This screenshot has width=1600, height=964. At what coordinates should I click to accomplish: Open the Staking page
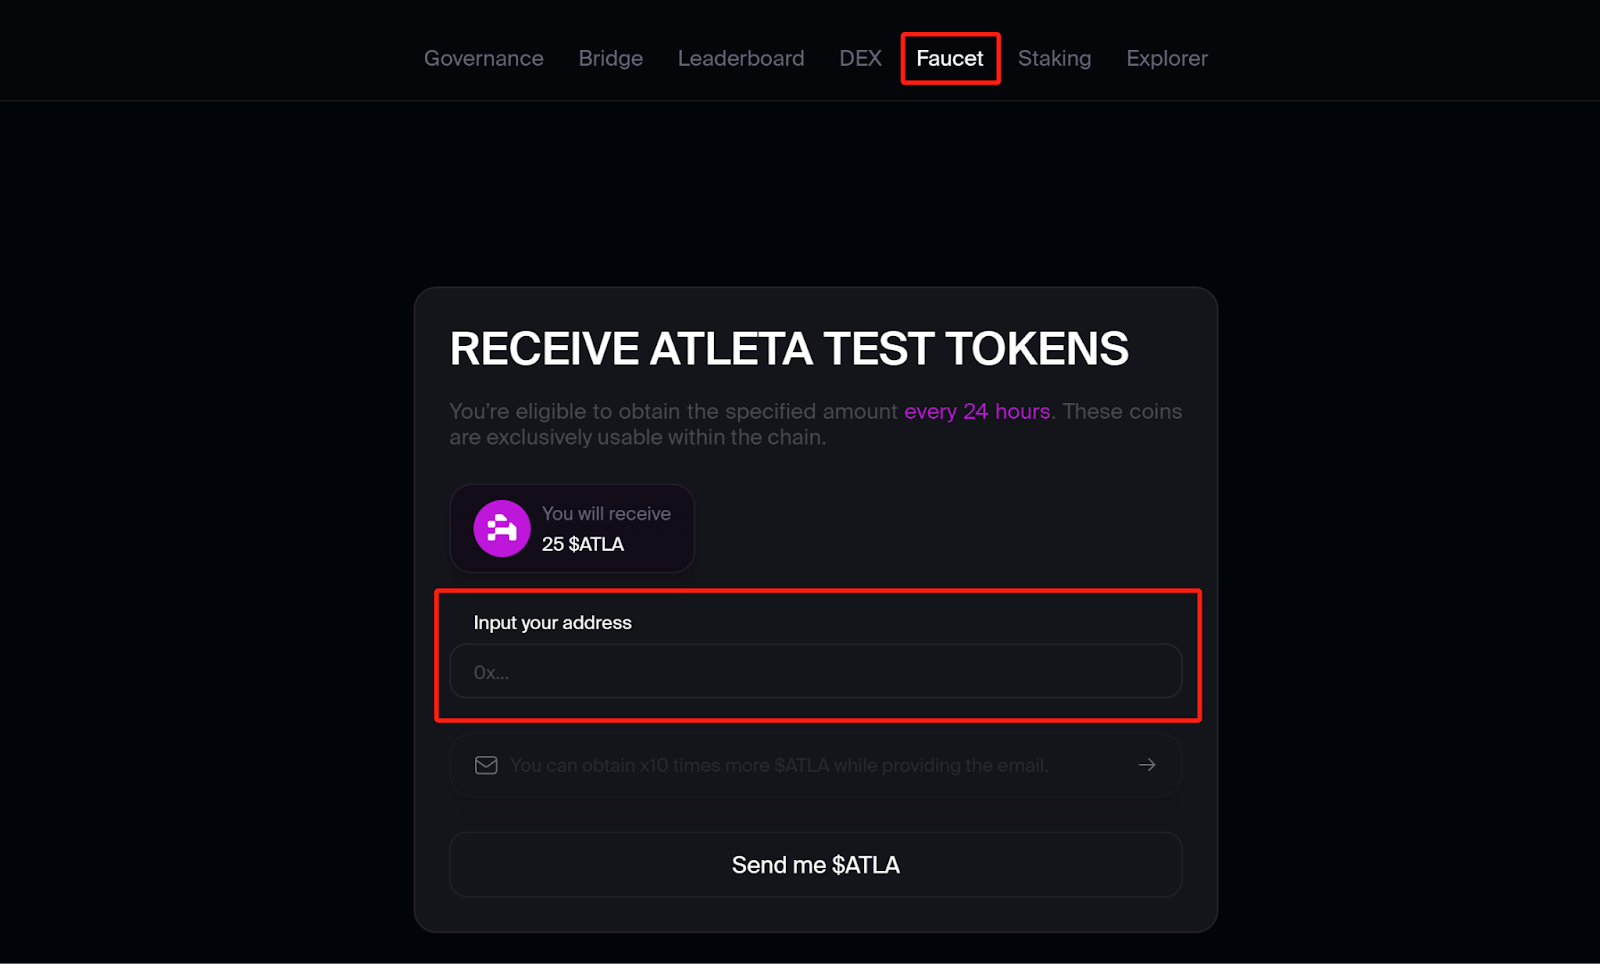point(1054,58)
